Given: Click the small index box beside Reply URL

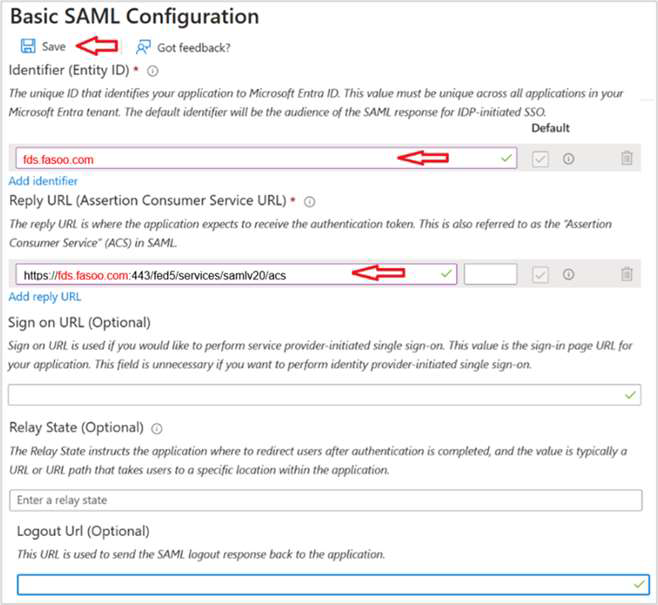Looking at the screenshot, I should pyautogui.click(x=490, y=274).
